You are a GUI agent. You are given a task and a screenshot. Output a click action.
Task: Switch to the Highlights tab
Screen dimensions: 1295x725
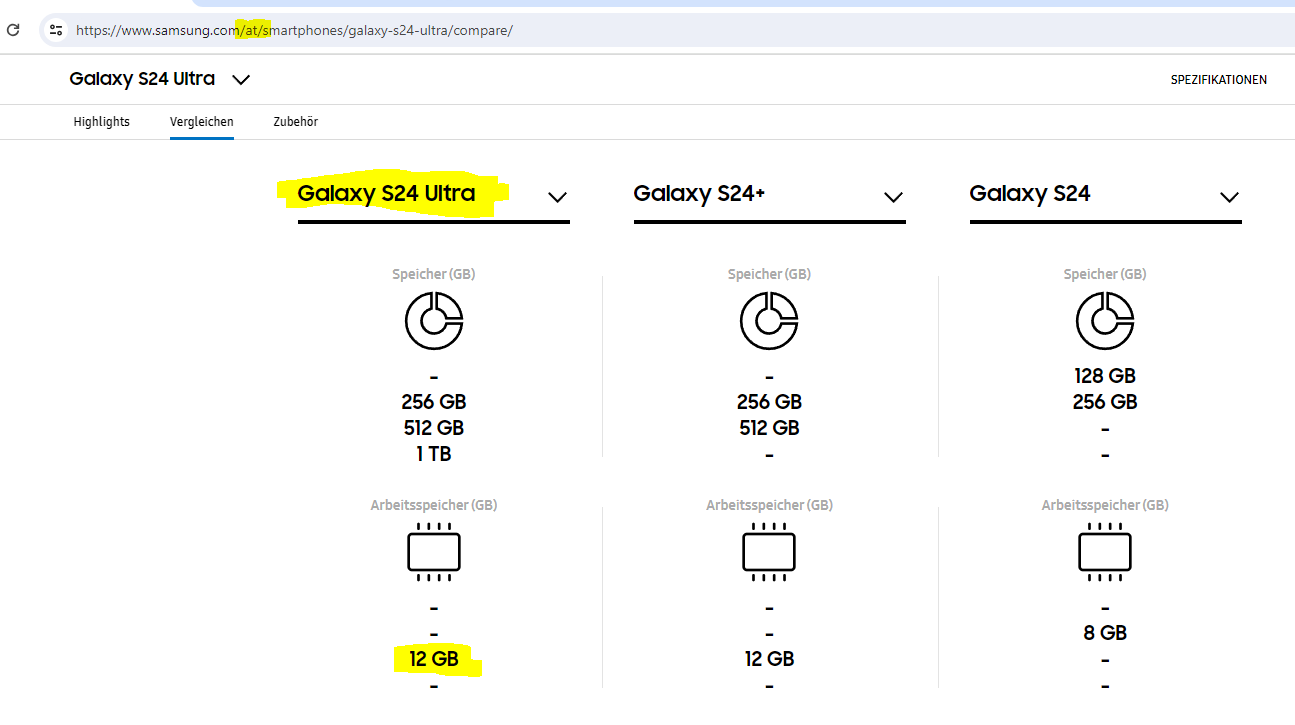101,122
